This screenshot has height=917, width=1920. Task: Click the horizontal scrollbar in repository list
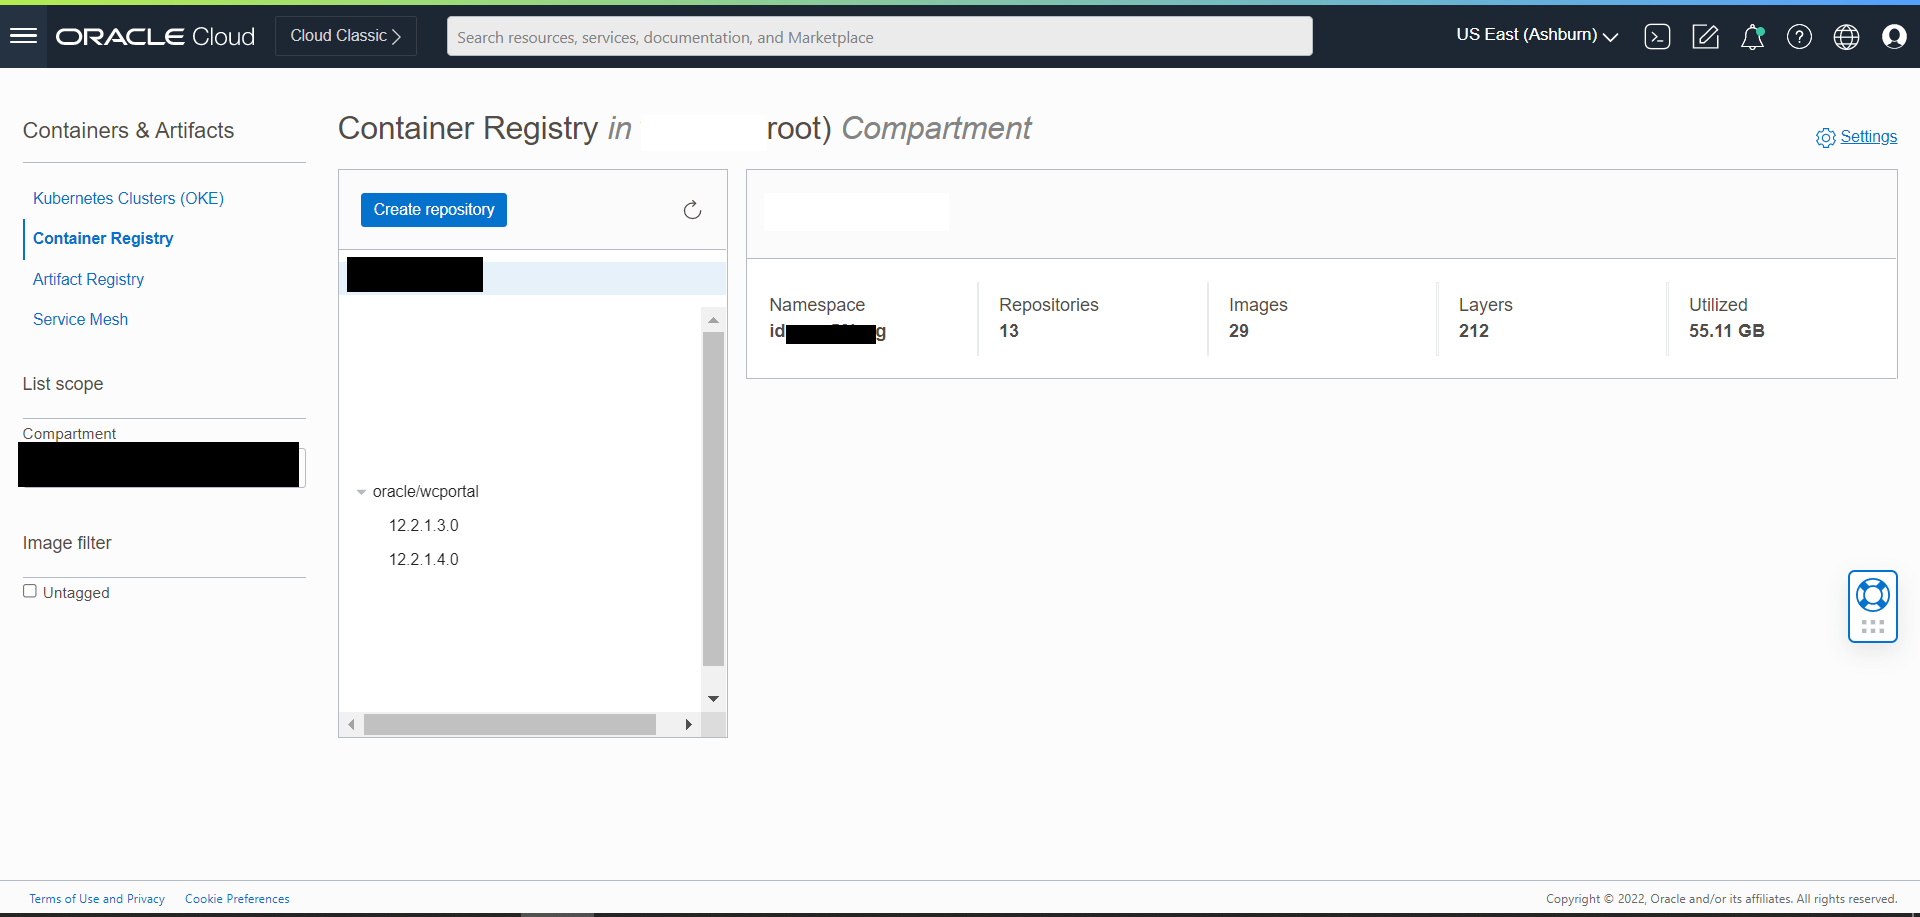(510, 724)
